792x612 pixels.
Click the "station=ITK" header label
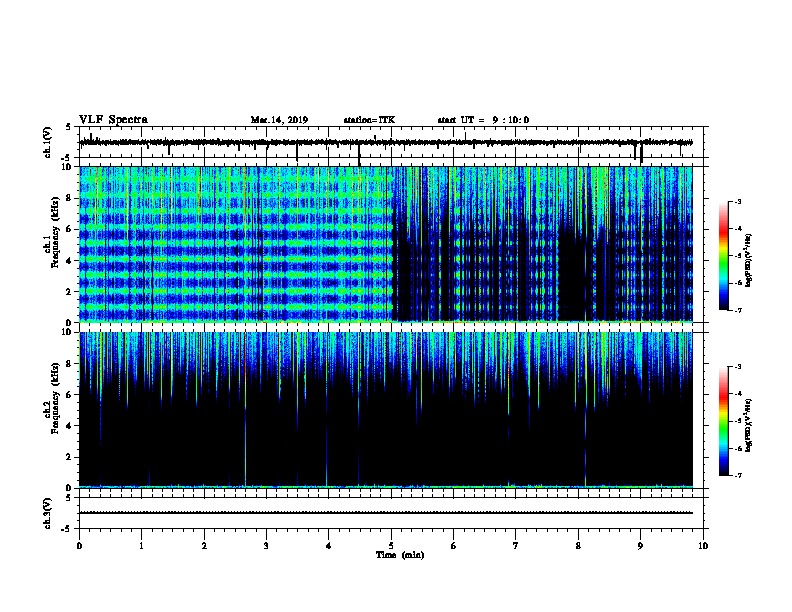pyautogui.click(x=369, y=120)
